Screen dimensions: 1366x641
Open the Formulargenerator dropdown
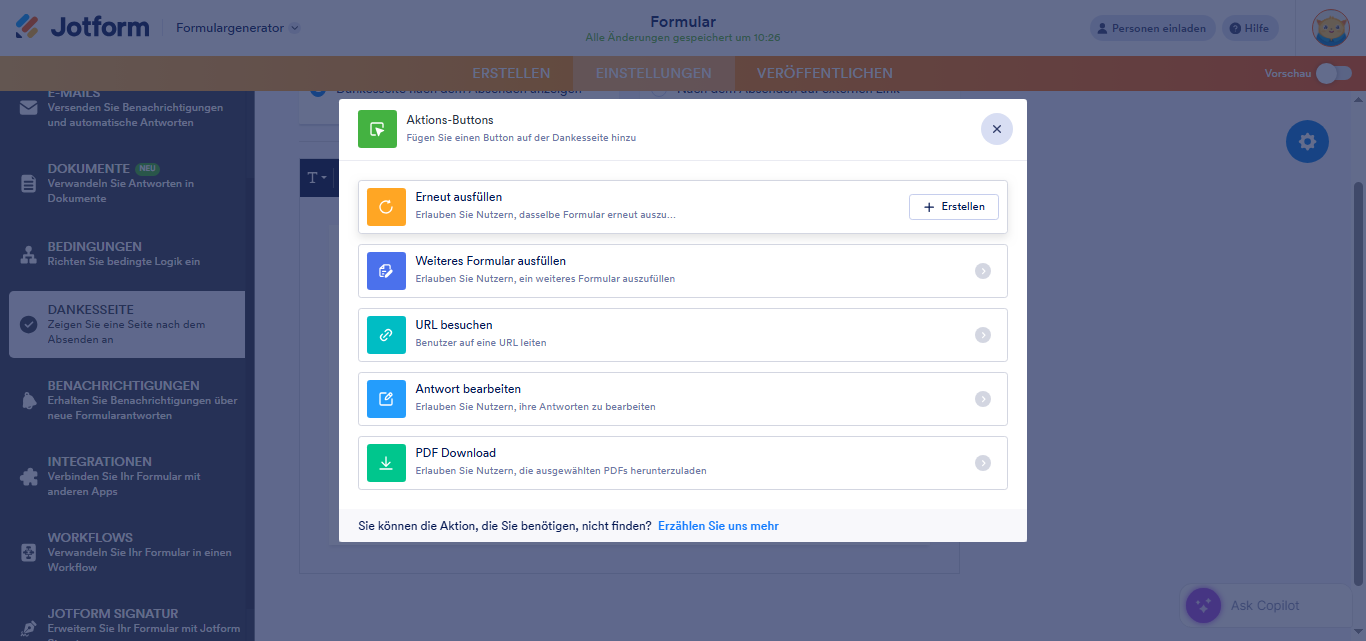click(x=238, y=28)
